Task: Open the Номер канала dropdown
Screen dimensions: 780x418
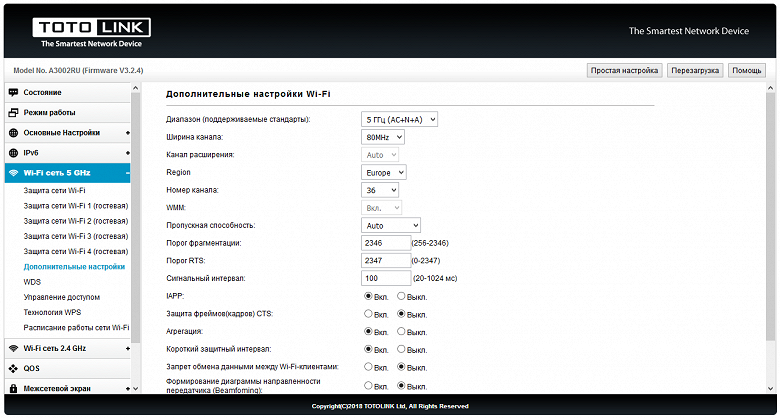Action: pos(380,190)
